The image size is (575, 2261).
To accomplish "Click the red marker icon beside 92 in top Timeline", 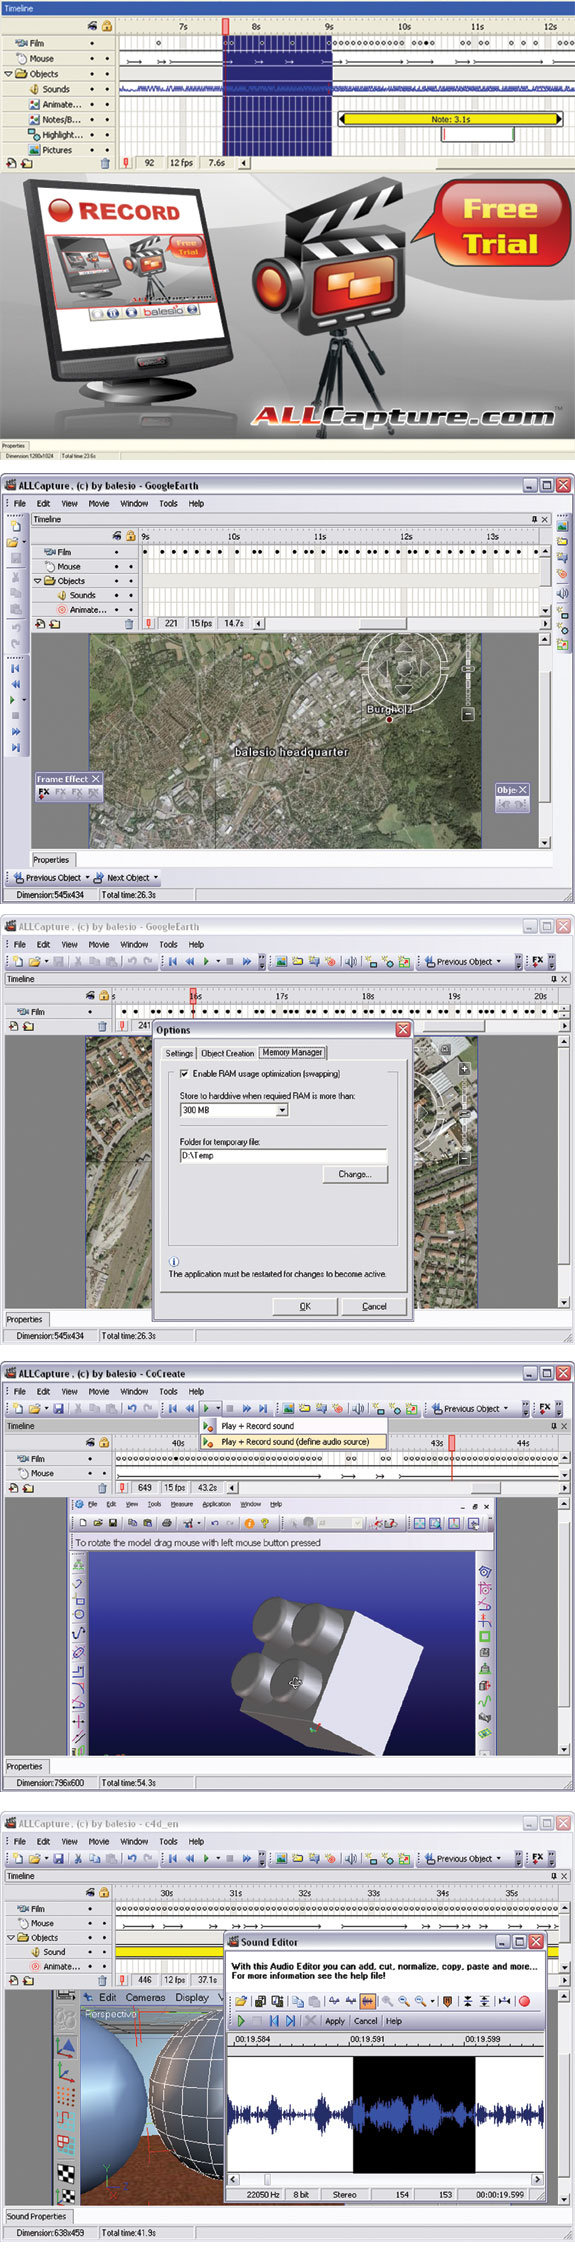I will coord(126,162).
